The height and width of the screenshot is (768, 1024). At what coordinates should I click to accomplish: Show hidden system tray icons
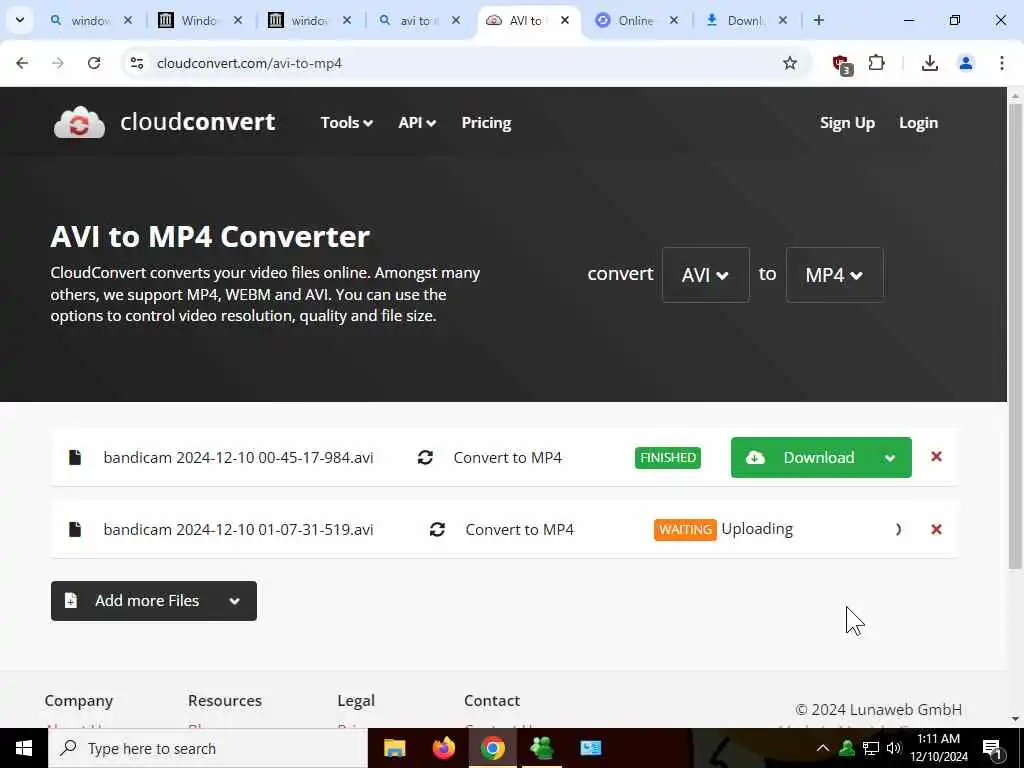click(x=823, y=748)
